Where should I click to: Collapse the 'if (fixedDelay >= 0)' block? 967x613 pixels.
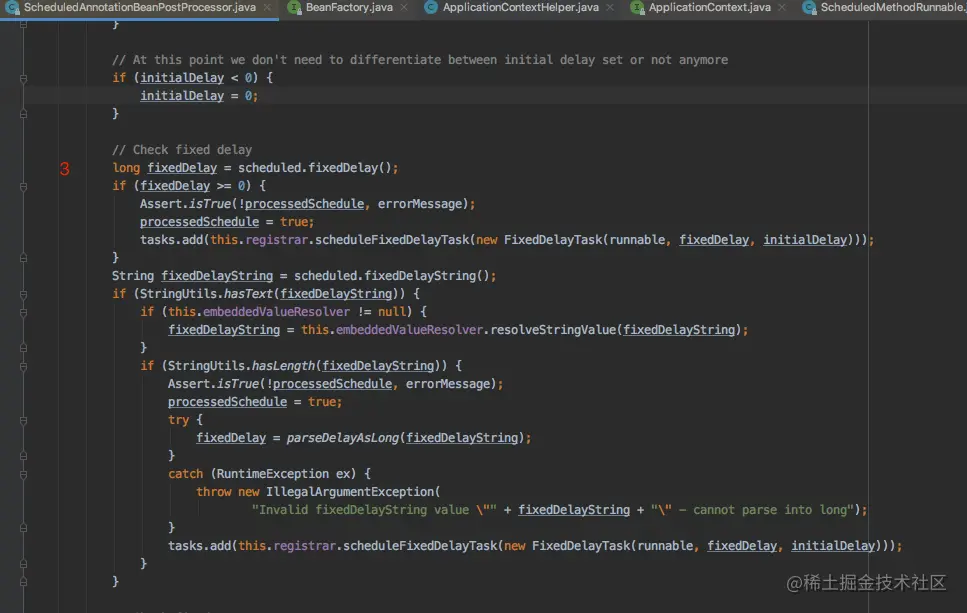23,186
